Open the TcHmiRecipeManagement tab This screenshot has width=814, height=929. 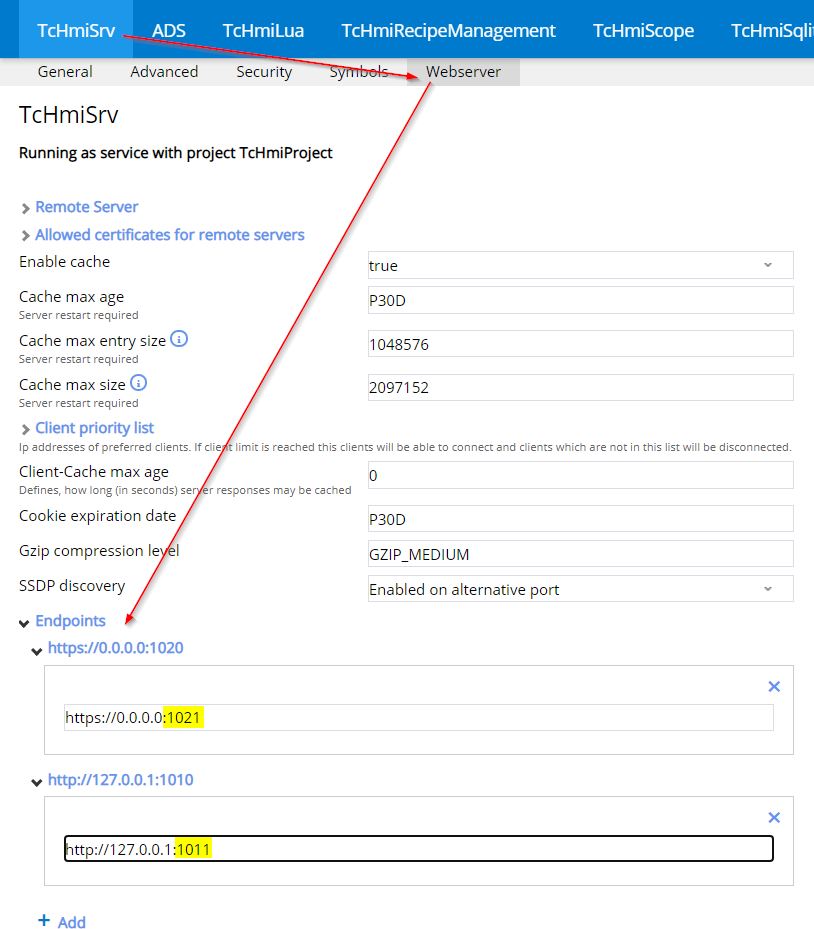pos(448,30)
